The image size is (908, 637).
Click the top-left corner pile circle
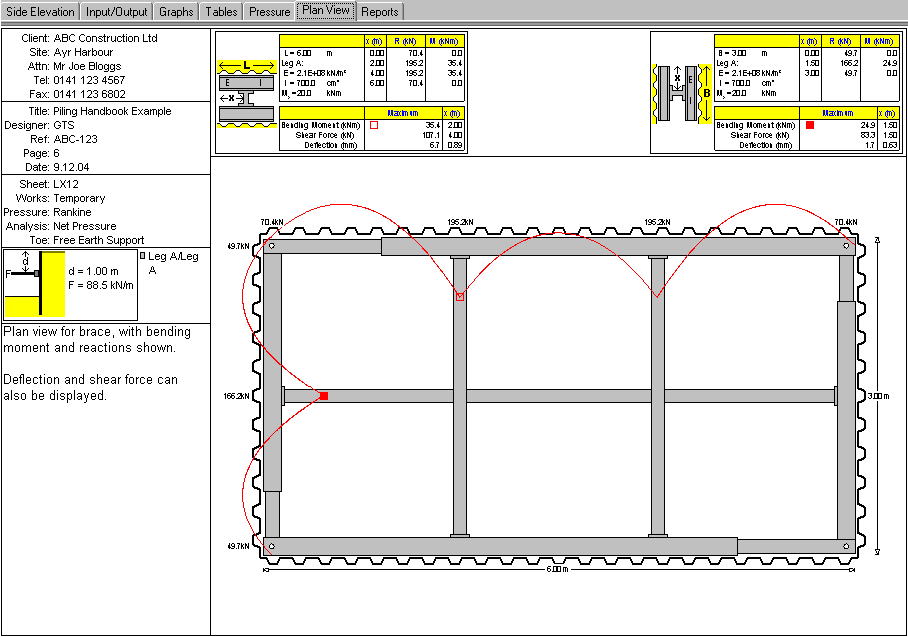[272, 245]
